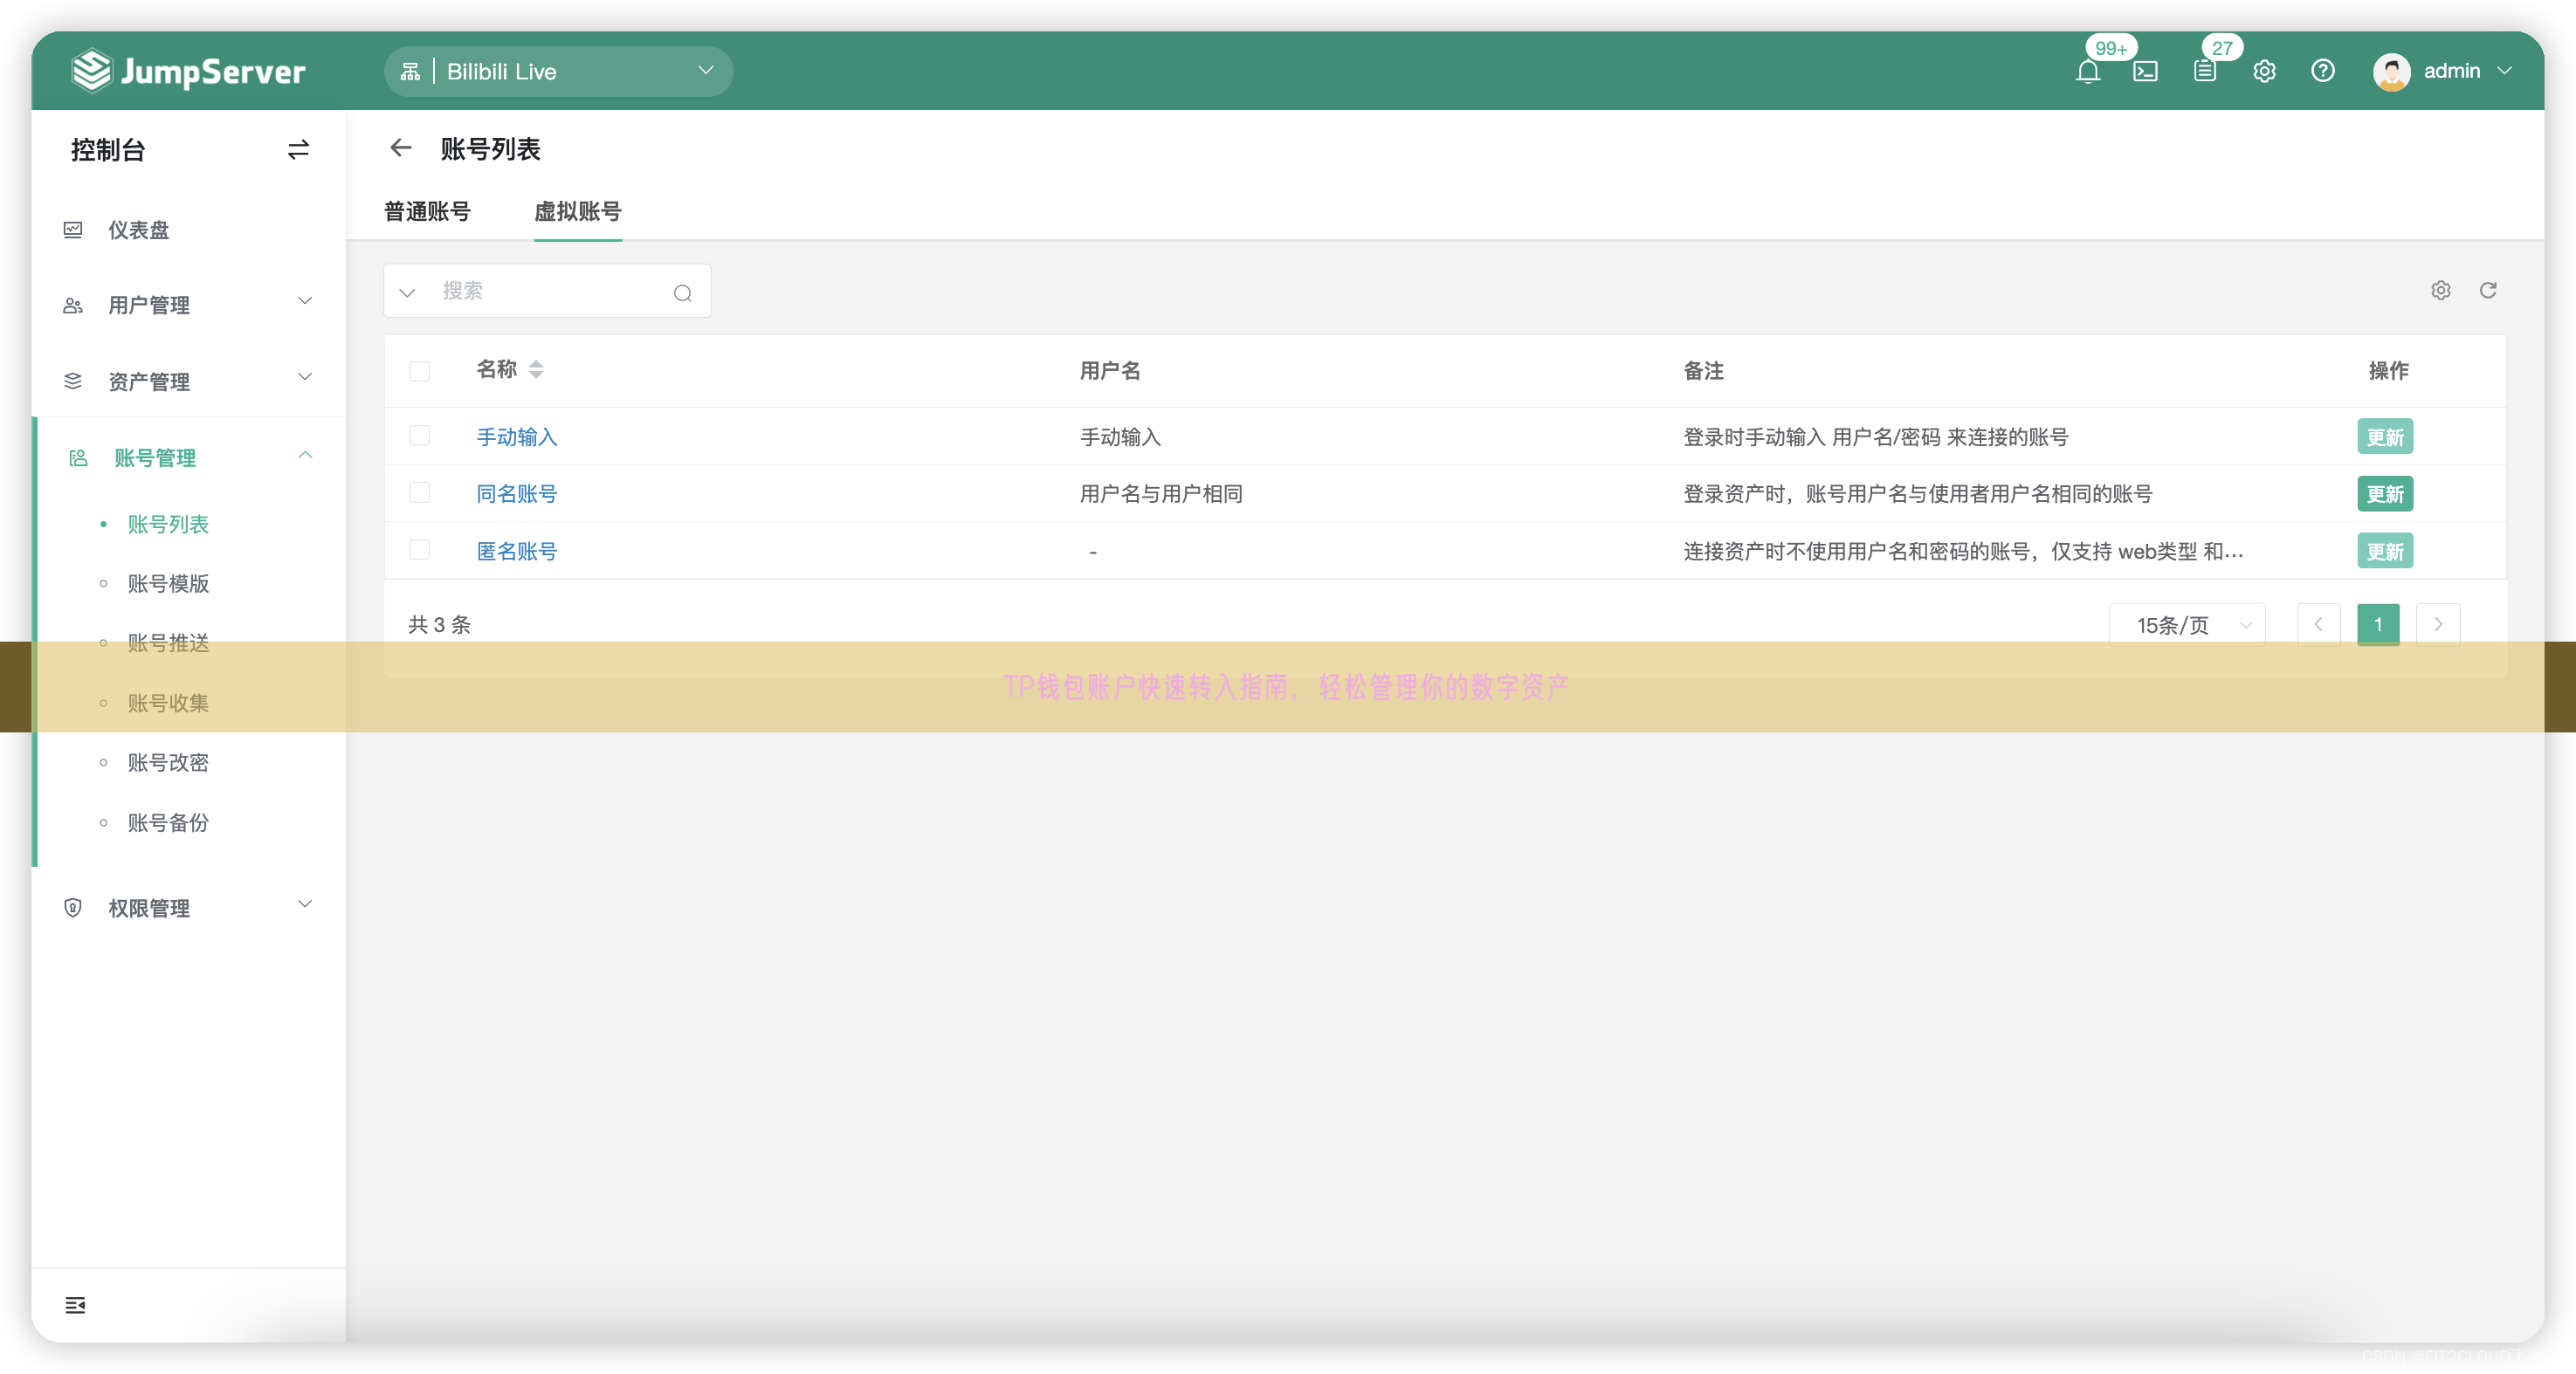Open the tickets list icon with badge 27
This screenshot has width=2576, height=1374.
click(x=2204, y=71)
